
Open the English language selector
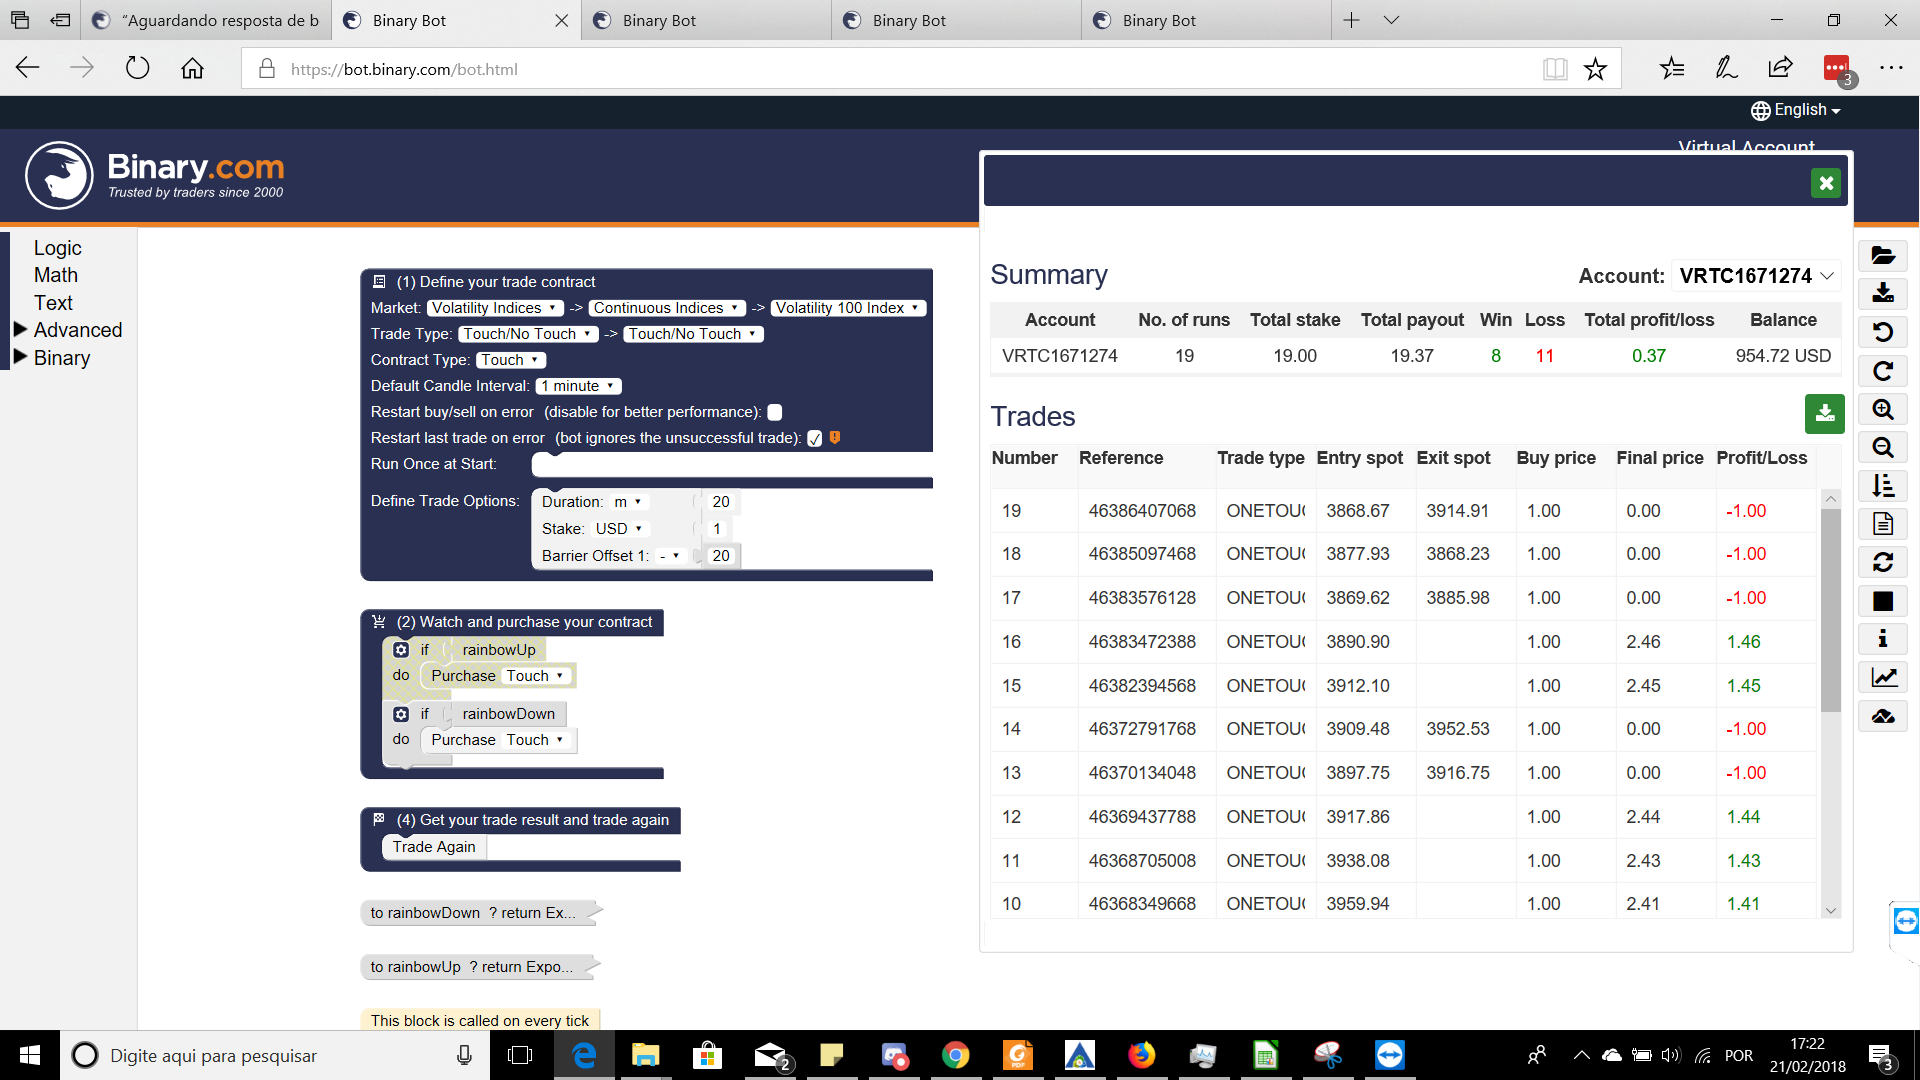pos(1795,110)
